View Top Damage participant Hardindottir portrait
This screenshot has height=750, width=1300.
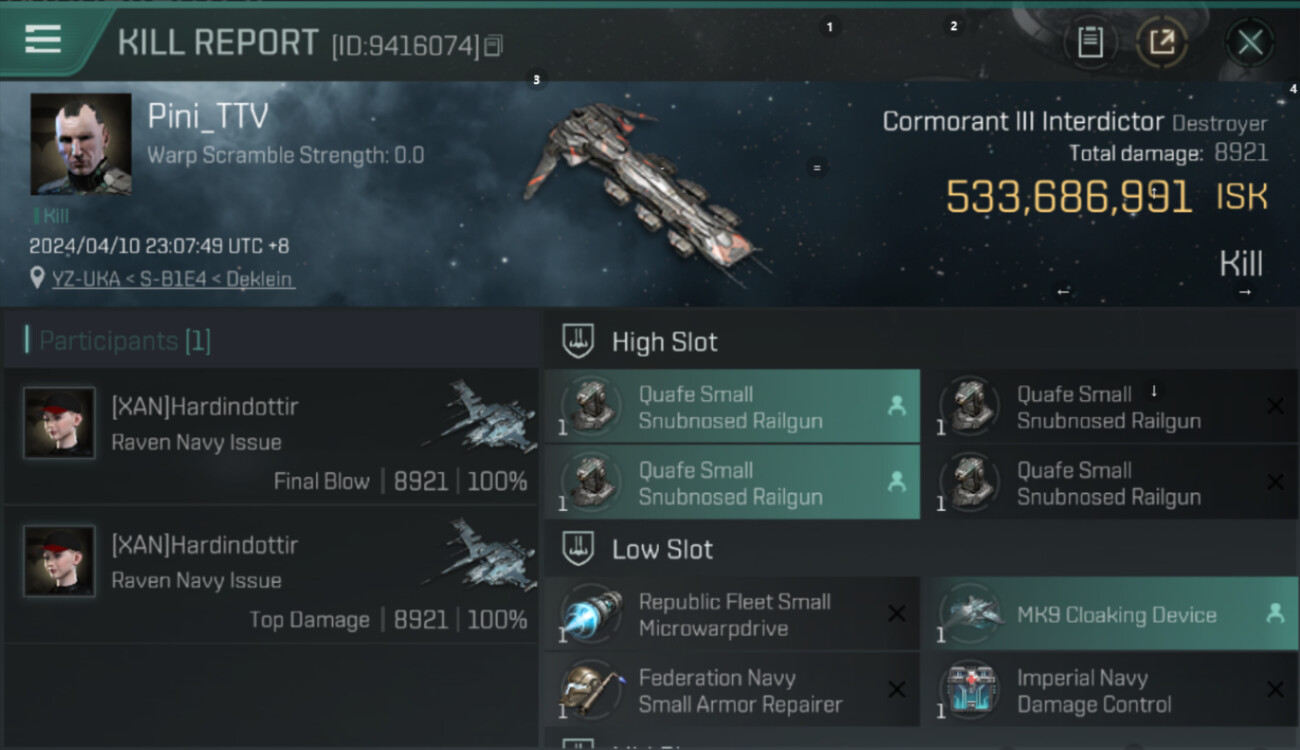point(60,561)
